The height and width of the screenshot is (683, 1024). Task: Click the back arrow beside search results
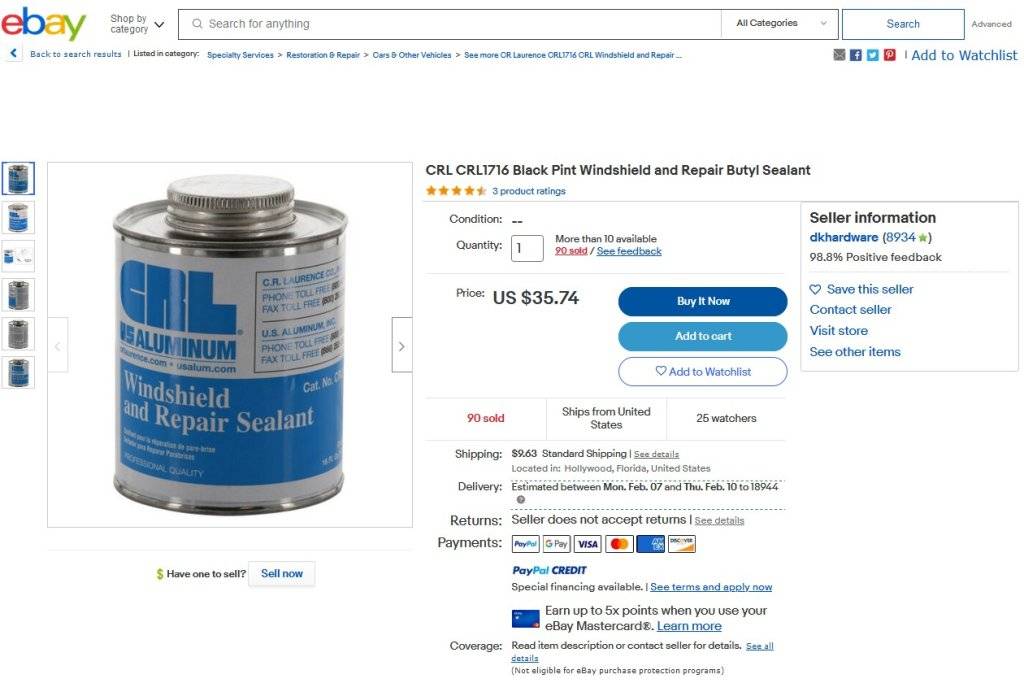coord(13,54)
